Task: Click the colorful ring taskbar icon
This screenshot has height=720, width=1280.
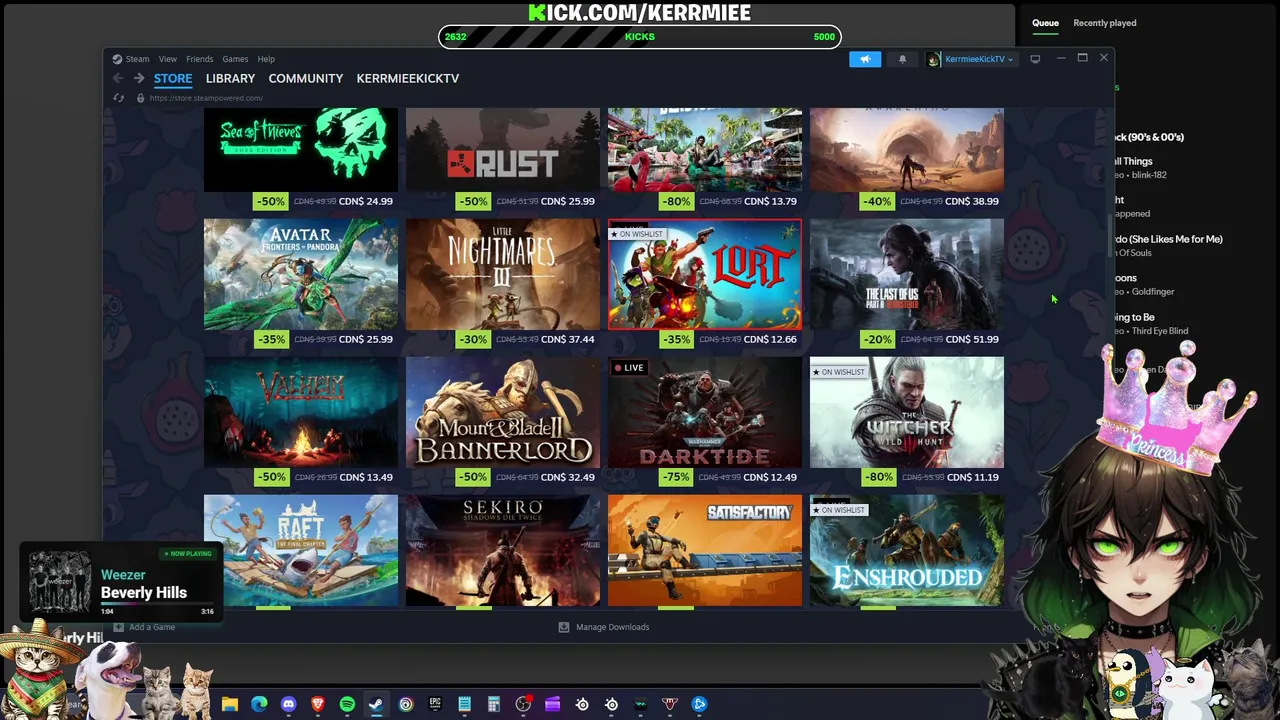Action: pyautogui.click(x=406, y=704)
